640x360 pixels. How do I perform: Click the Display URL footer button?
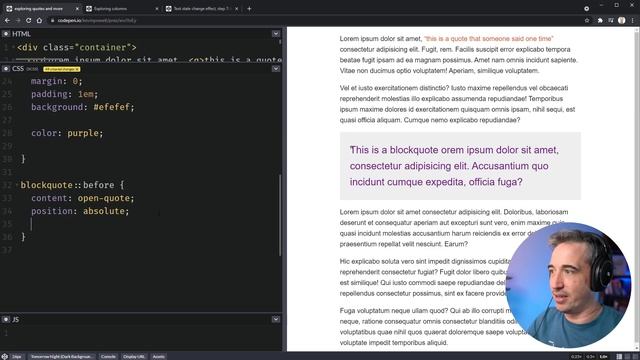pos(134,356)
